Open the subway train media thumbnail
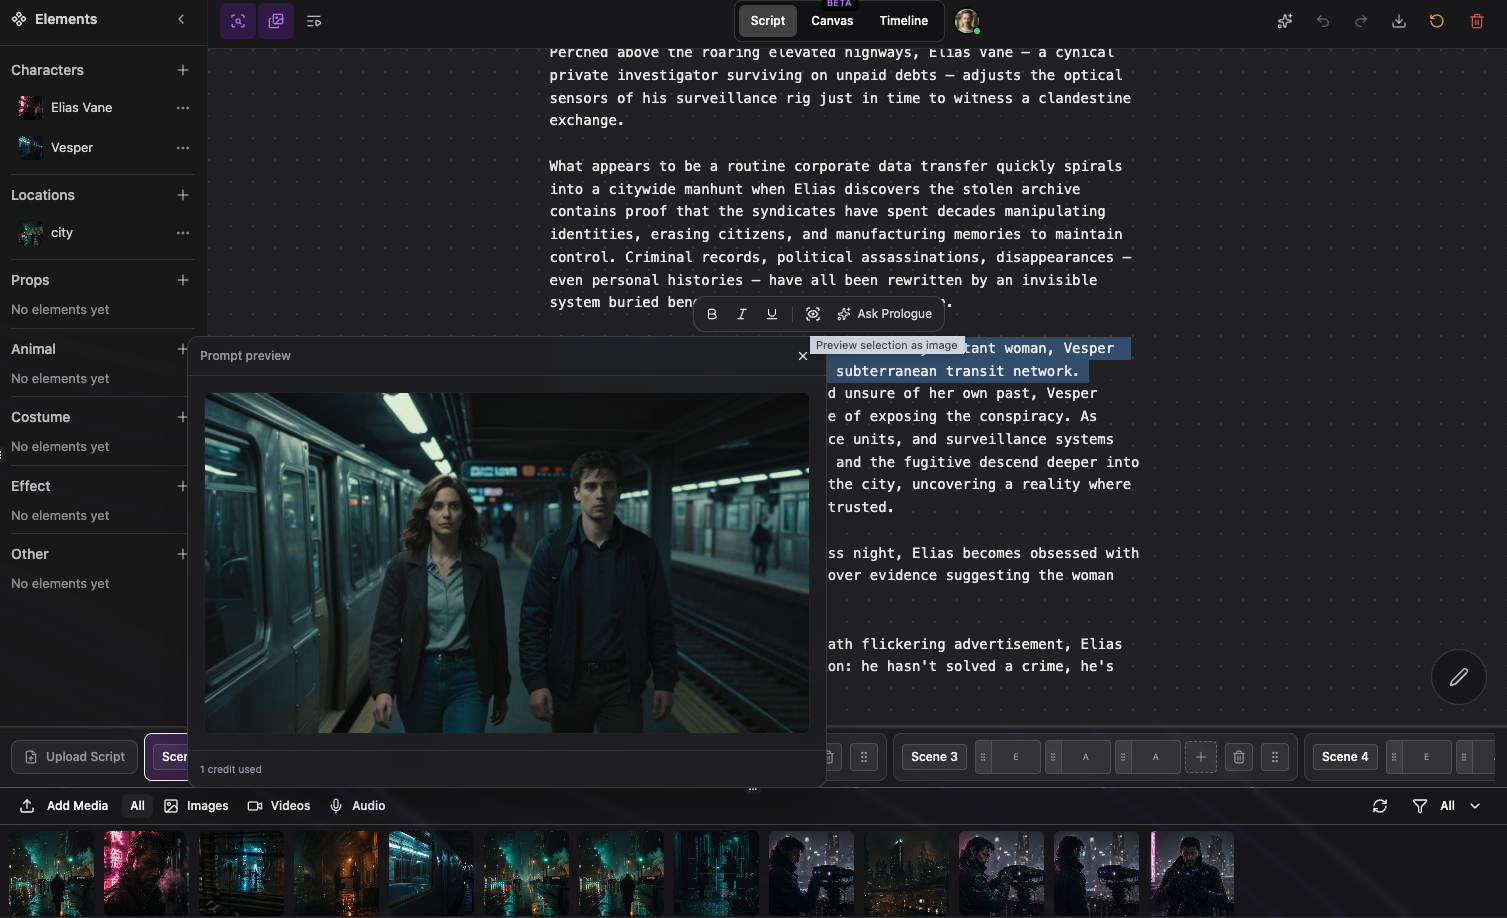The height and width of the screenshot is (918, 1507). click(x=431, y=873)
